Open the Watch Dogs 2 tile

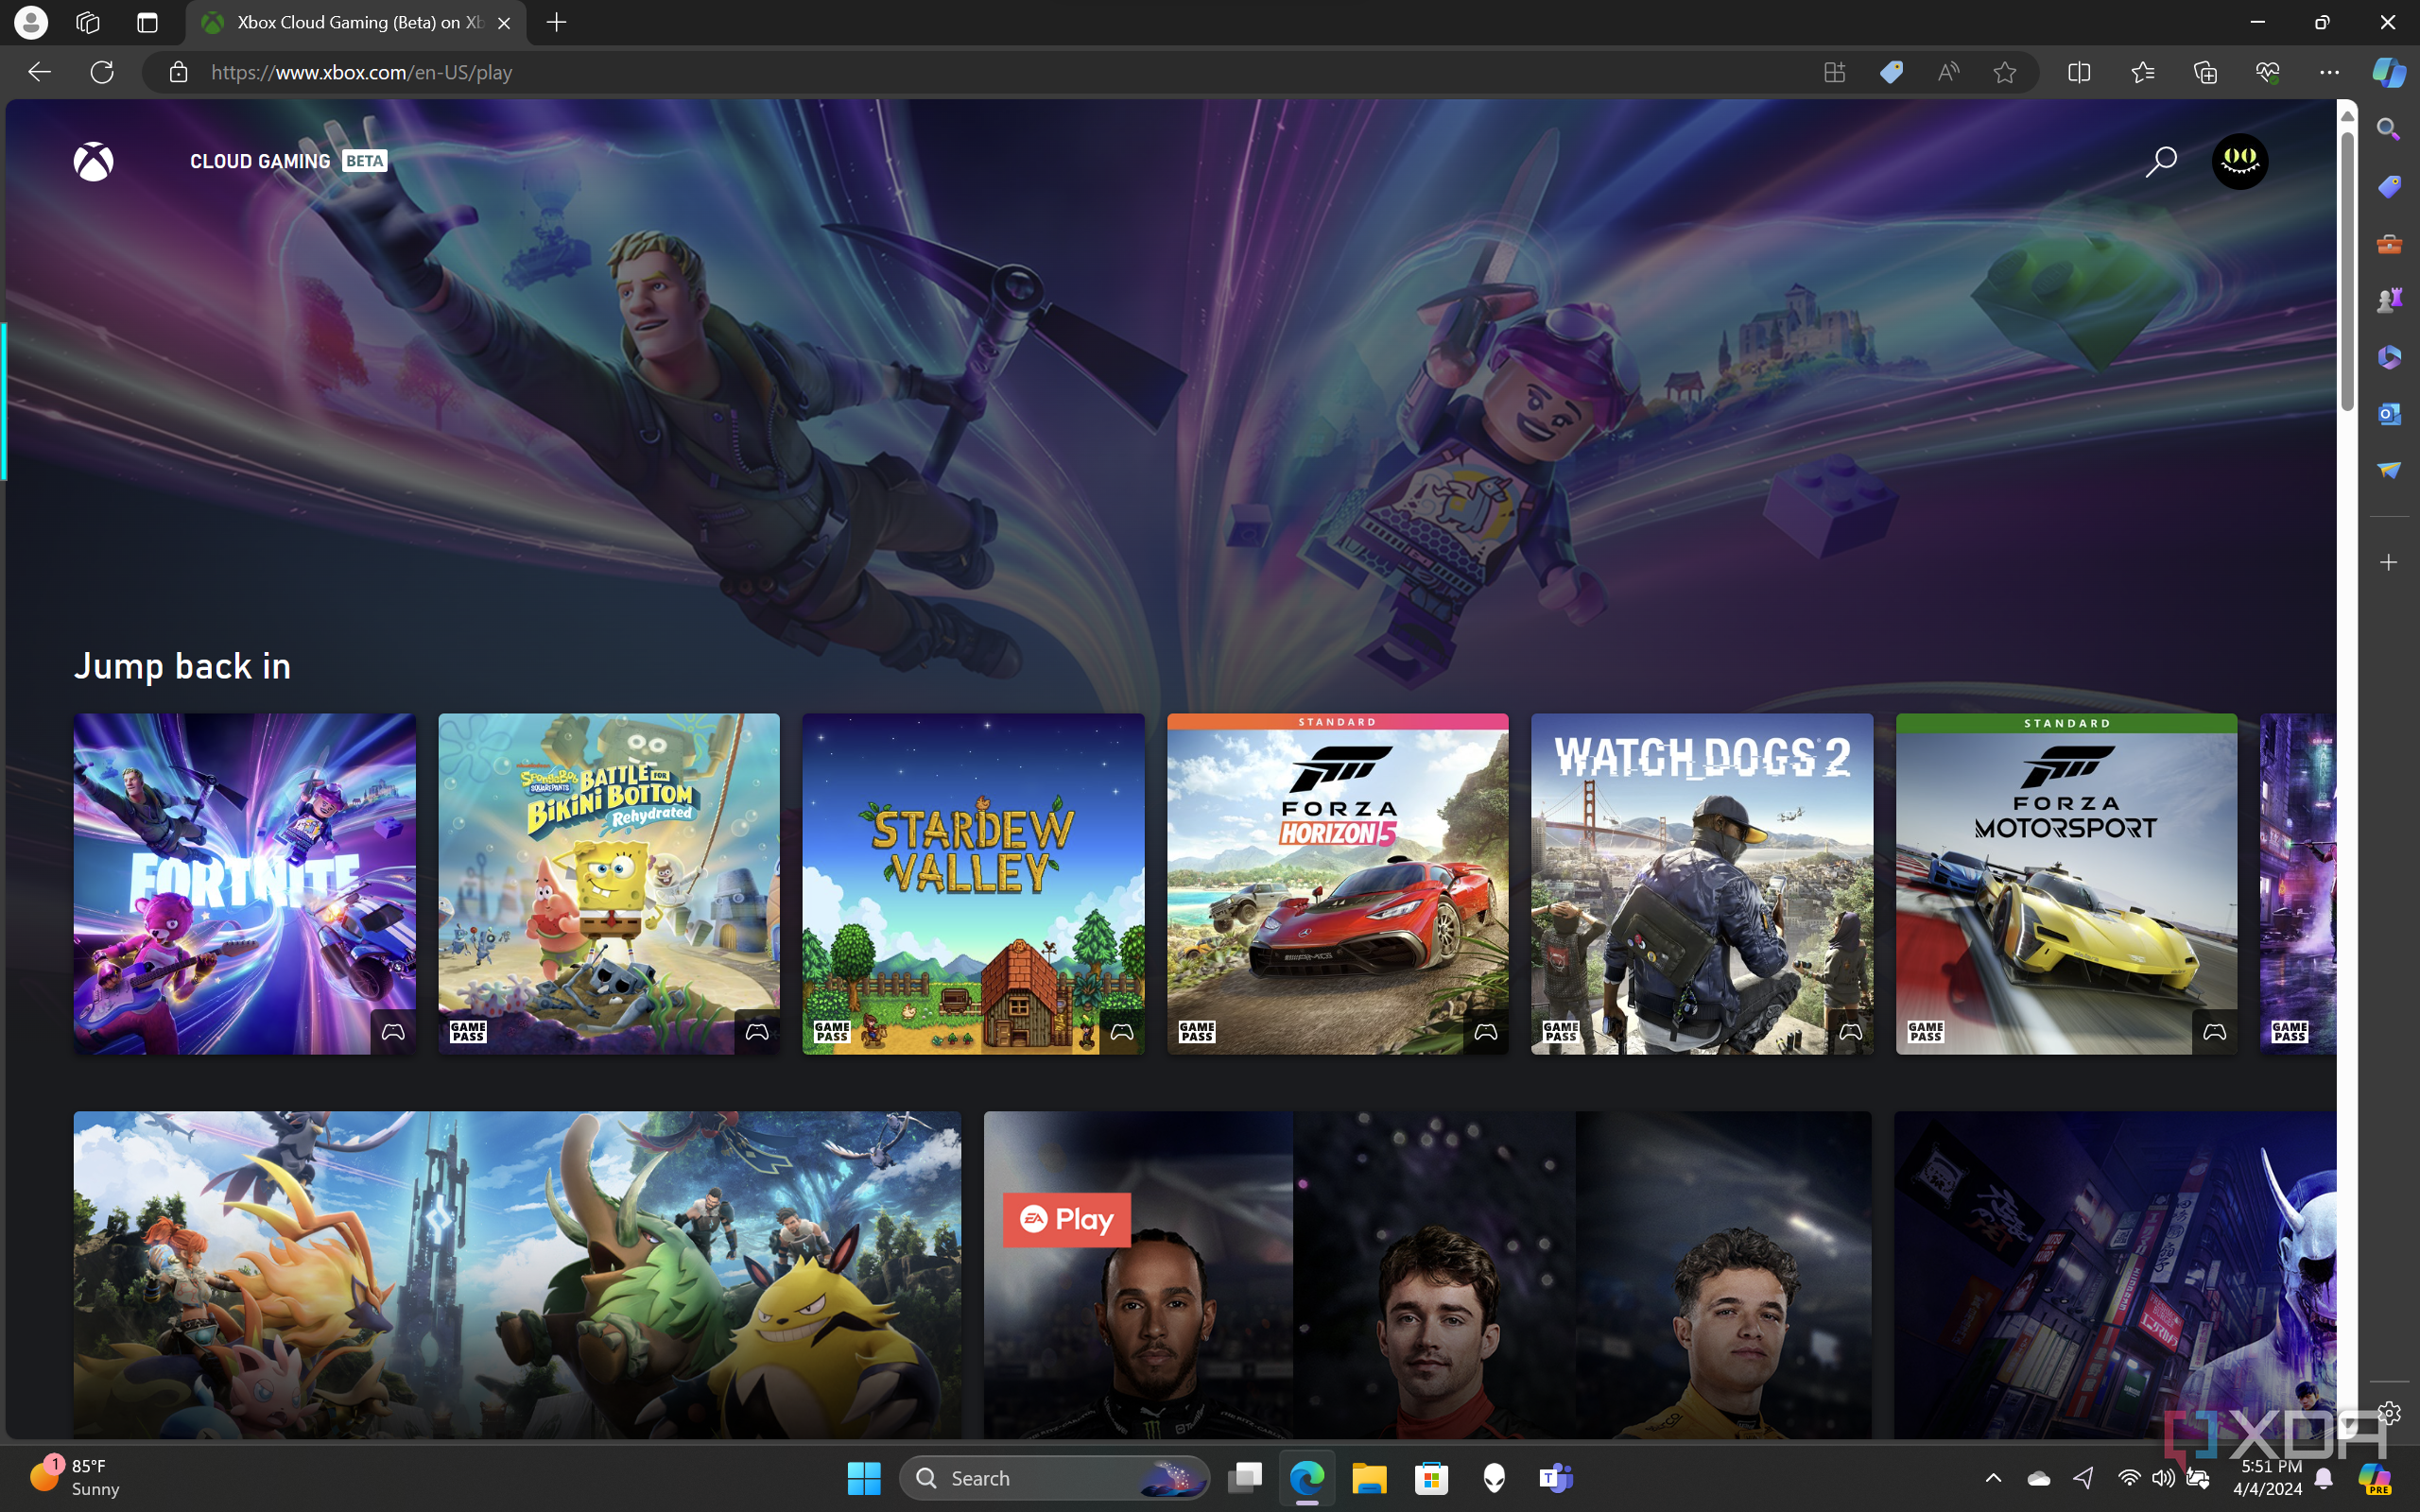[x=1702, y=883]
